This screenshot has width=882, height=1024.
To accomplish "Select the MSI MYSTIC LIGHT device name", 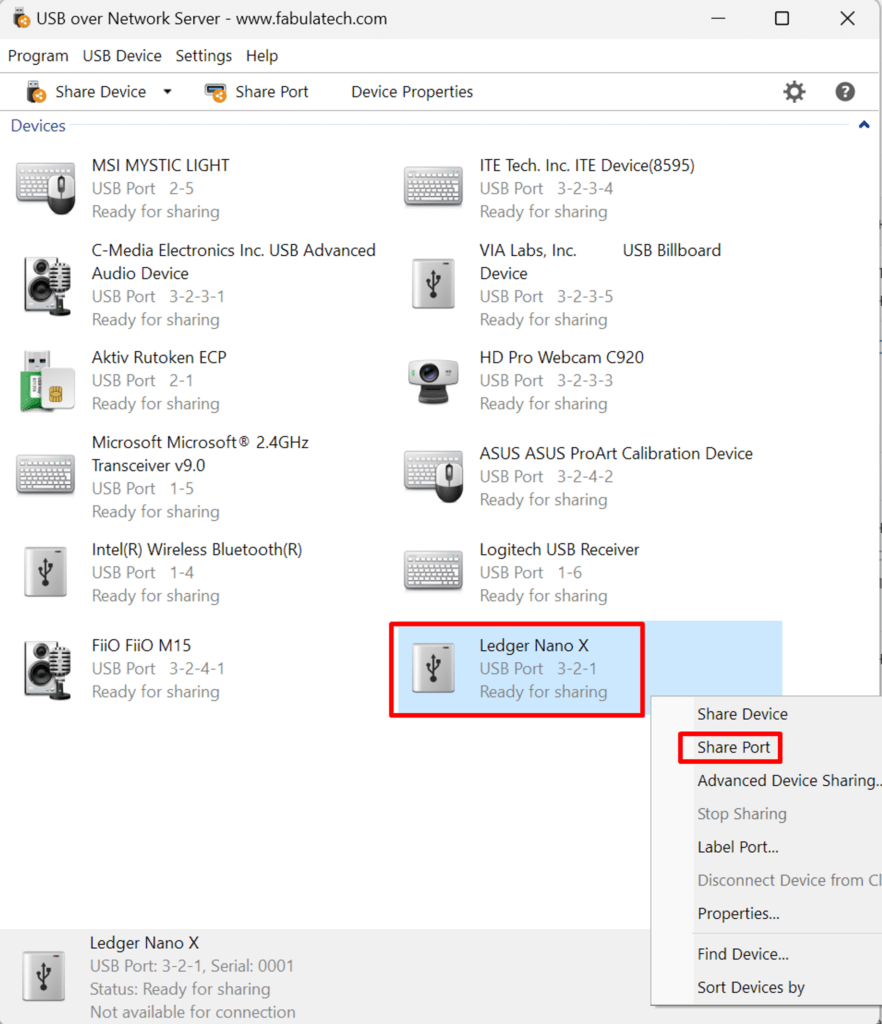I will pos(160,165).
